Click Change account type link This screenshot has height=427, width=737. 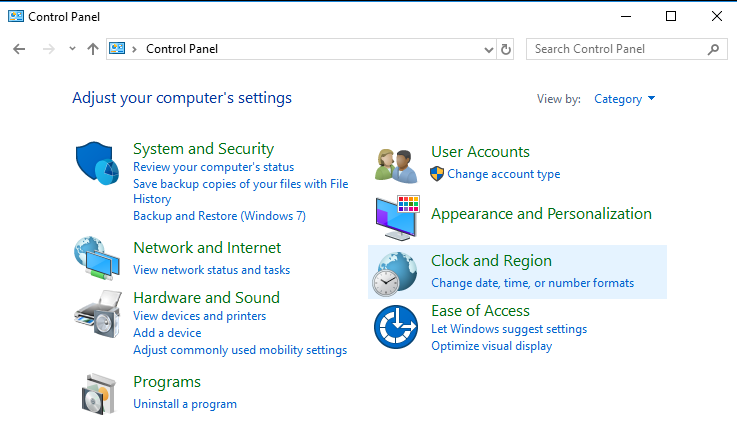[x=503, y=174]
